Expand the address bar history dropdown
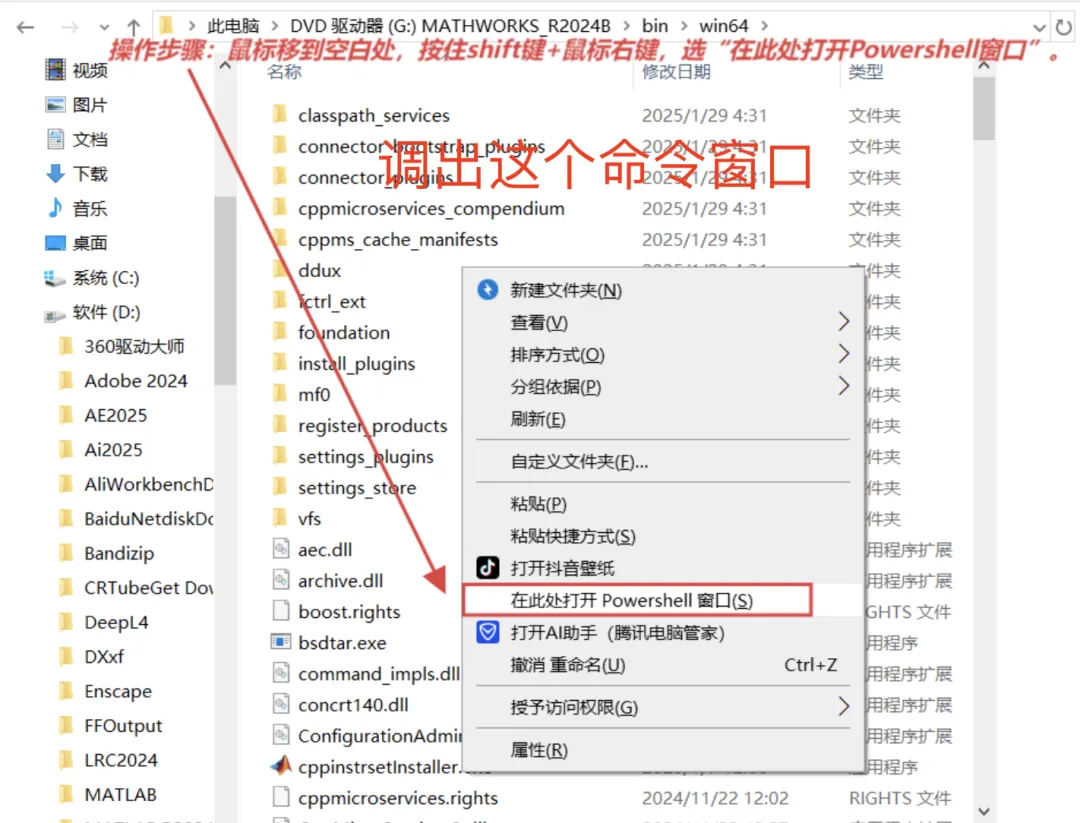The image size is (1080, 823). 1039,28
